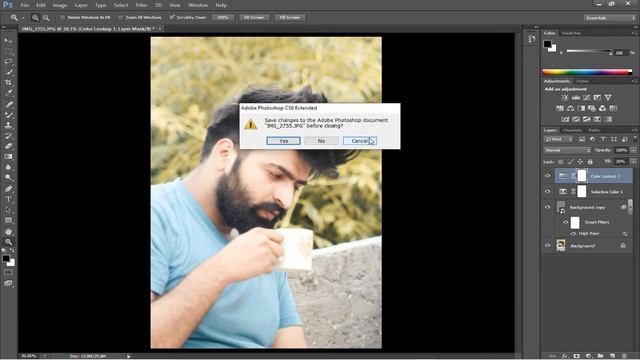The height and width of the screenshot is (360, 640).
Task: Select the Magic Wand tool
Action: 8,72
